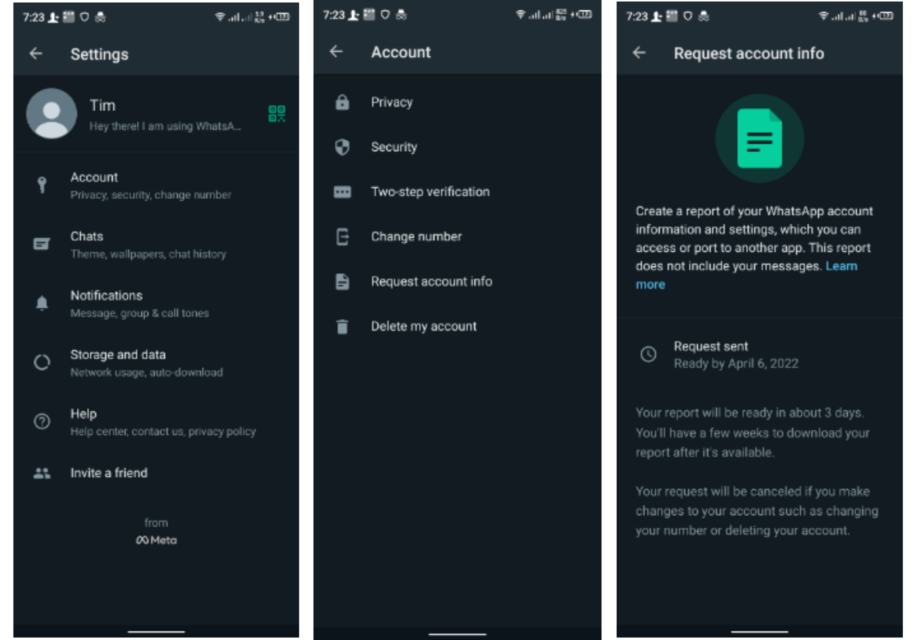This screenshot has width=915, height=640.
Task: Open Change number option
Action: 458,237
